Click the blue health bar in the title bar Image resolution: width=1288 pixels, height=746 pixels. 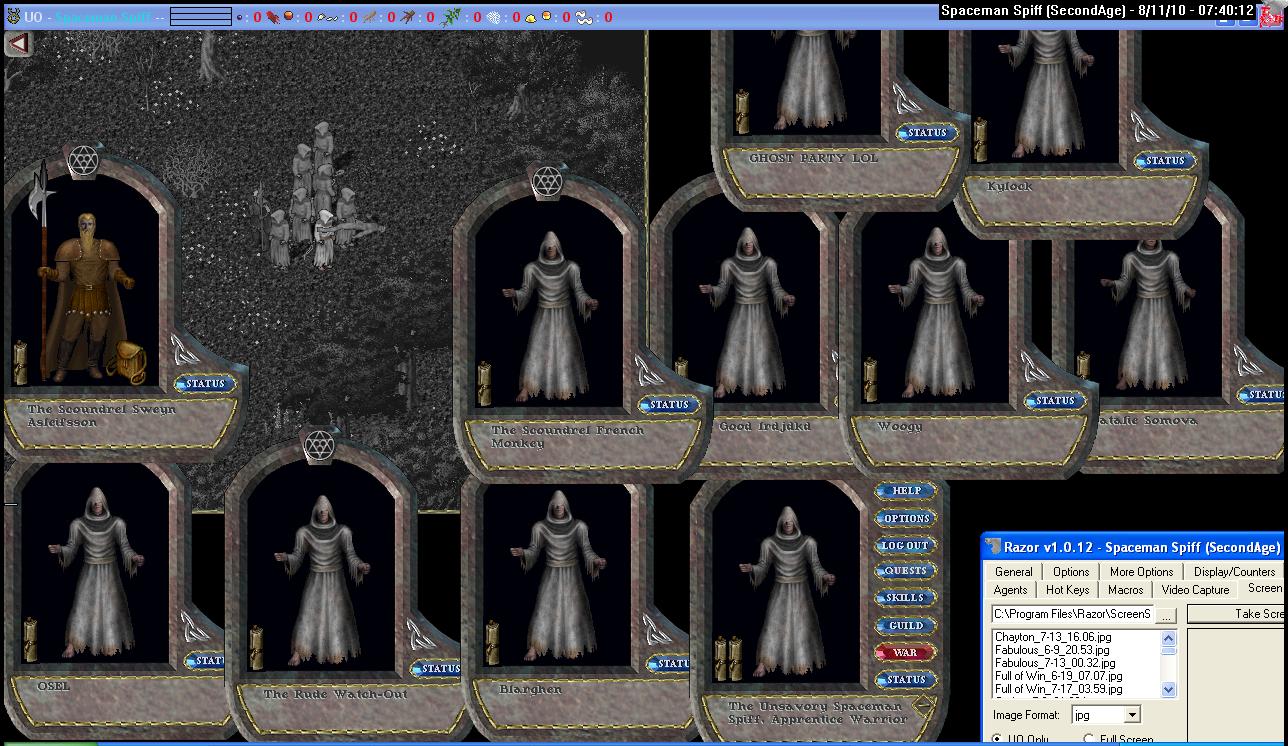[200, 17]
